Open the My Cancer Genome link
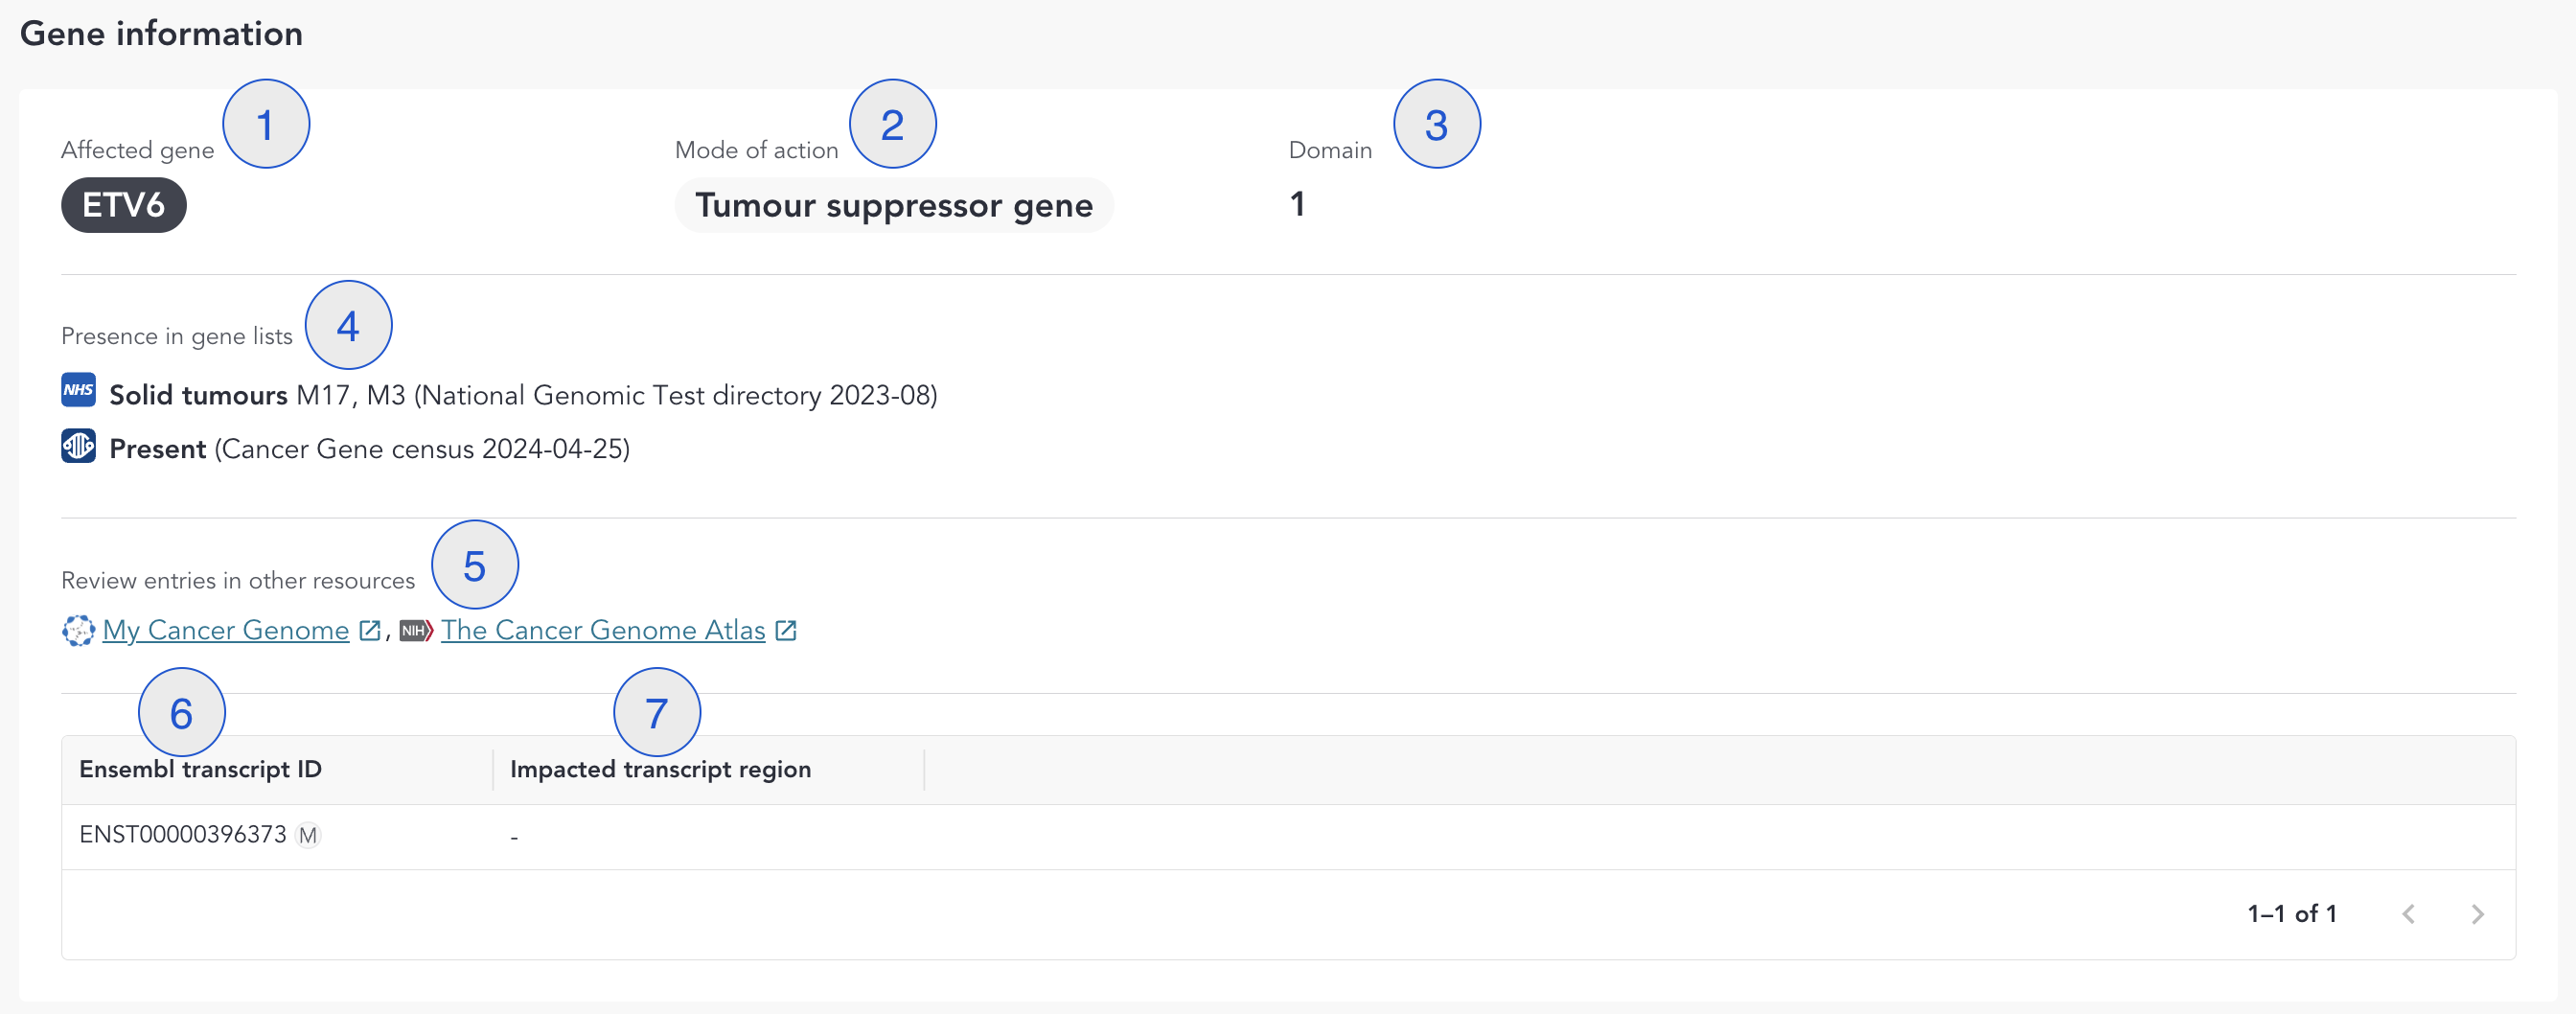The width and height of the screenshot is (2576, 1014). (226, 630)
